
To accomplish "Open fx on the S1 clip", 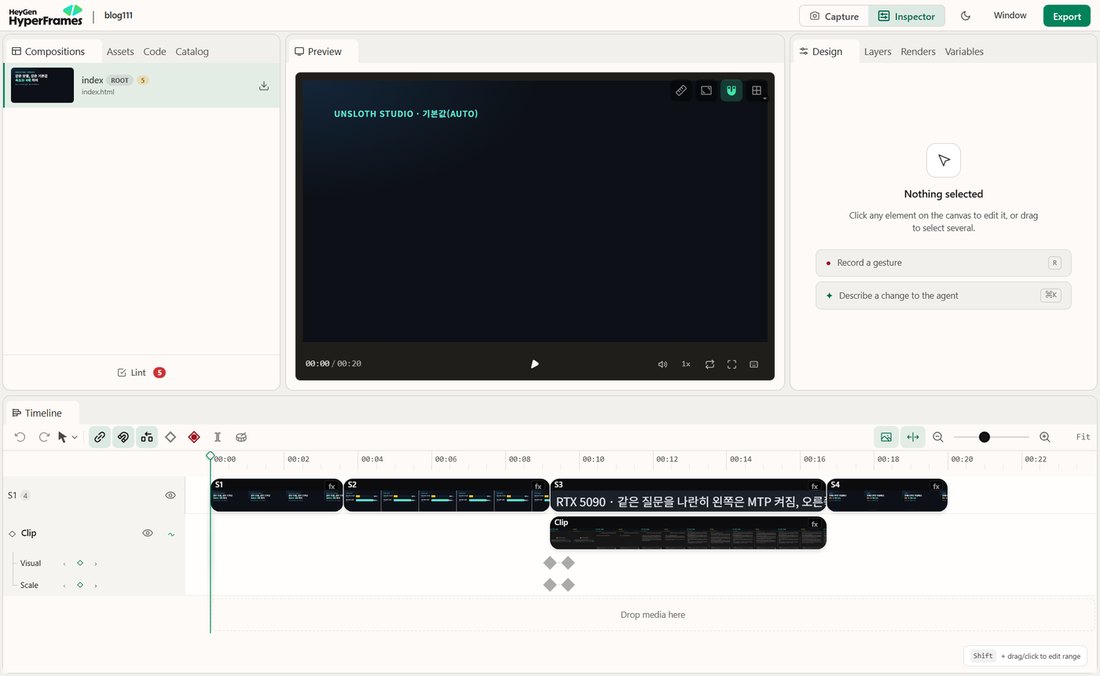I will pyautogui.click(x=332, y=486).
